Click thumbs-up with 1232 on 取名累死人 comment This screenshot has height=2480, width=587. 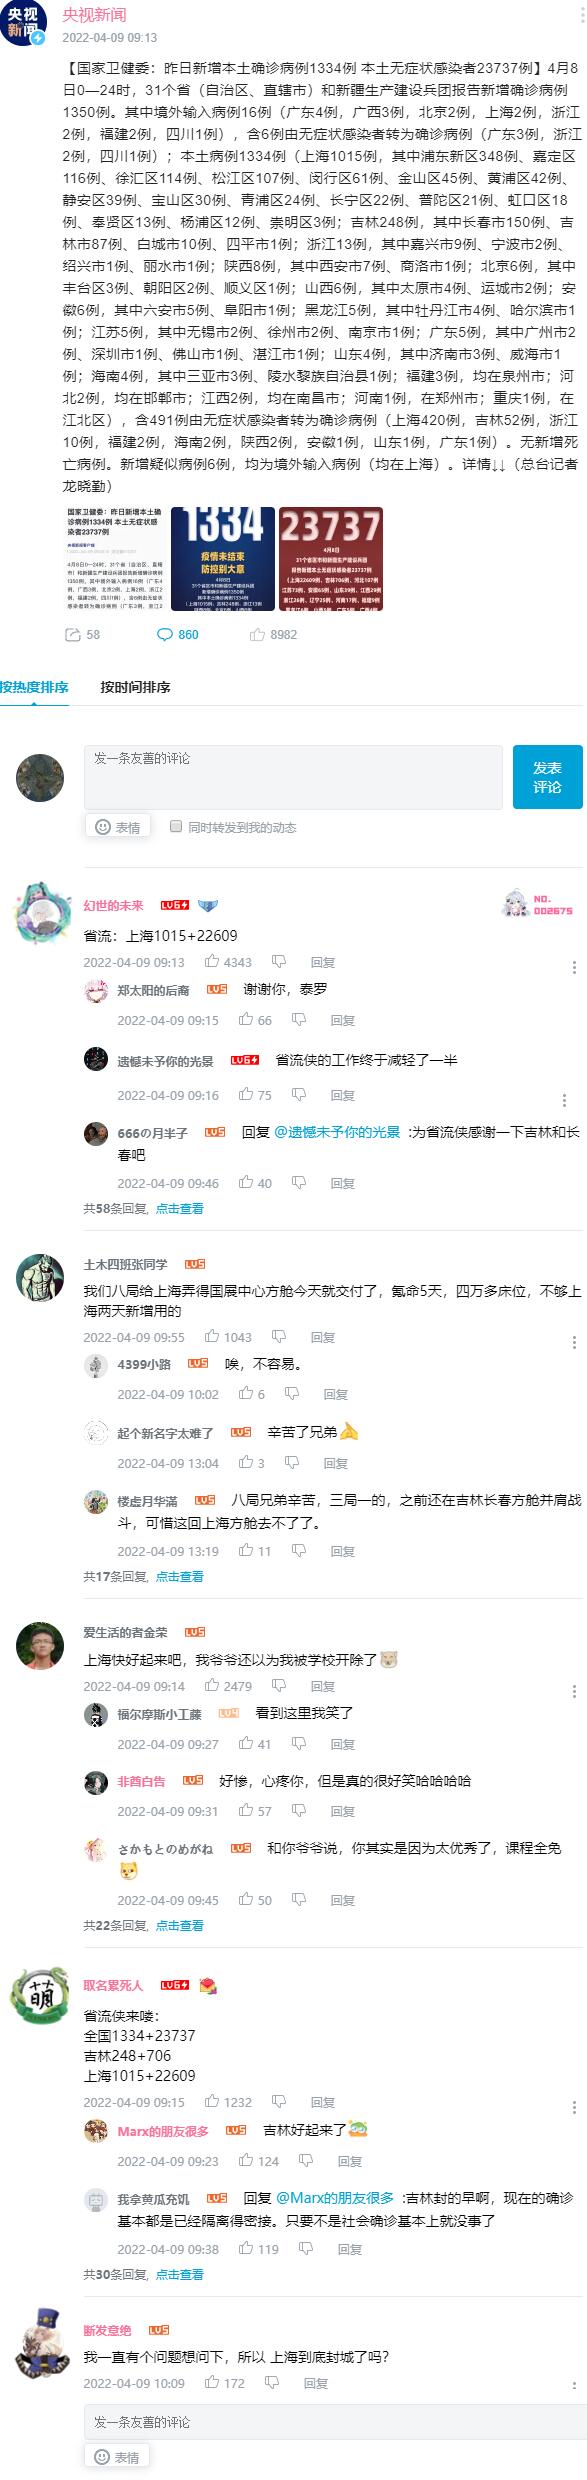point(212,2102)
